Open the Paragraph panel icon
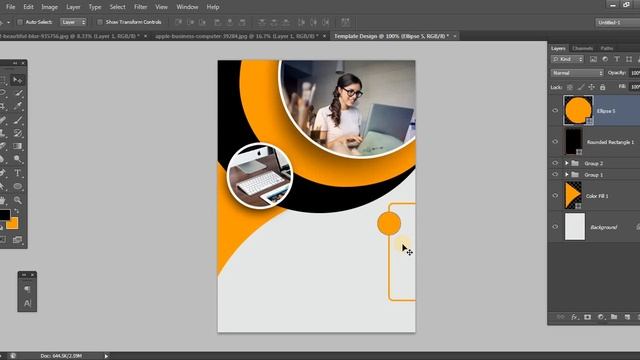This screenshot has height=360, width=640. pos(27,289)
